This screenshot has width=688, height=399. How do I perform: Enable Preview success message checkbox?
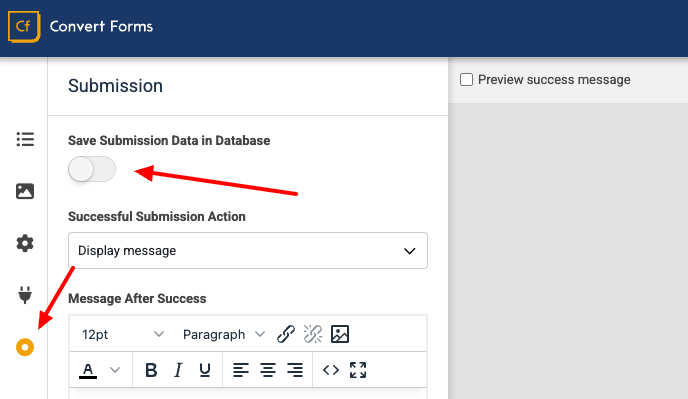pyautogui.click(x=466, y=80)
